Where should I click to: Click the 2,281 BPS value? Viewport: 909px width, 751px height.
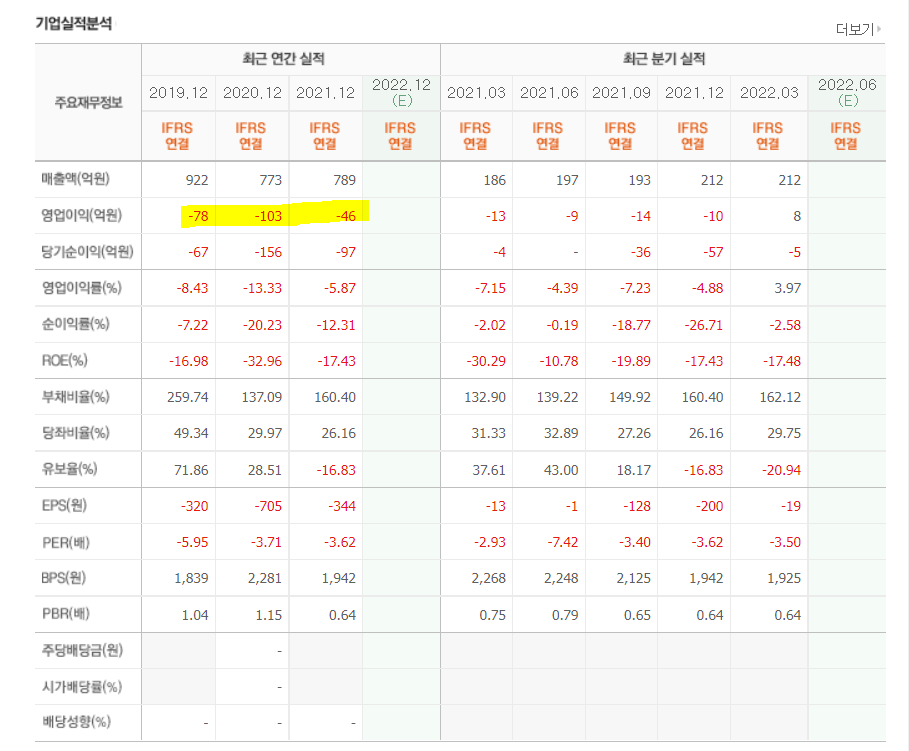point(265,578)
